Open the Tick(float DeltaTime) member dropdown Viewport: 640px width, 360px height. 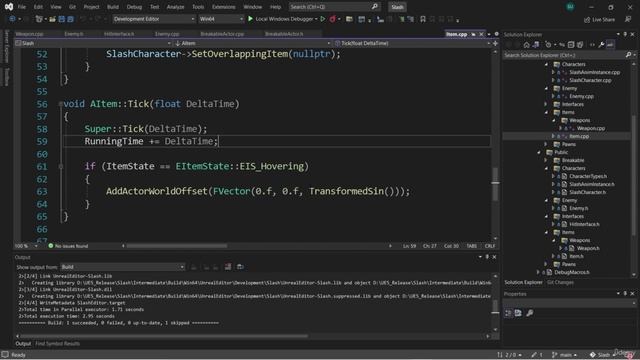point(412,43)
